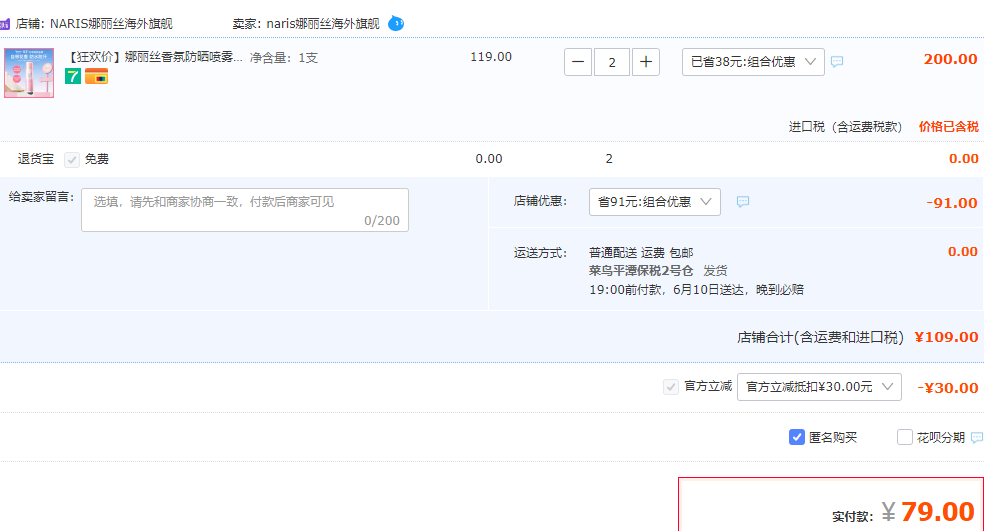991x531 pixels.
Task: Click the green 7-day return icon
Action: (x=73, y=76)
